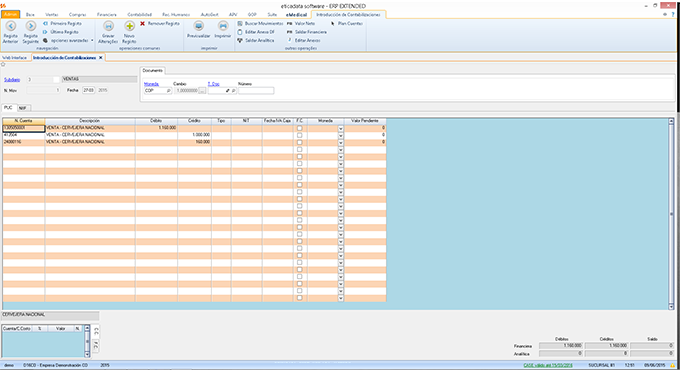The height and width of the screenshot is (370, 680).
Task: Click the Número input field
Action: click(x=256, y=91)
